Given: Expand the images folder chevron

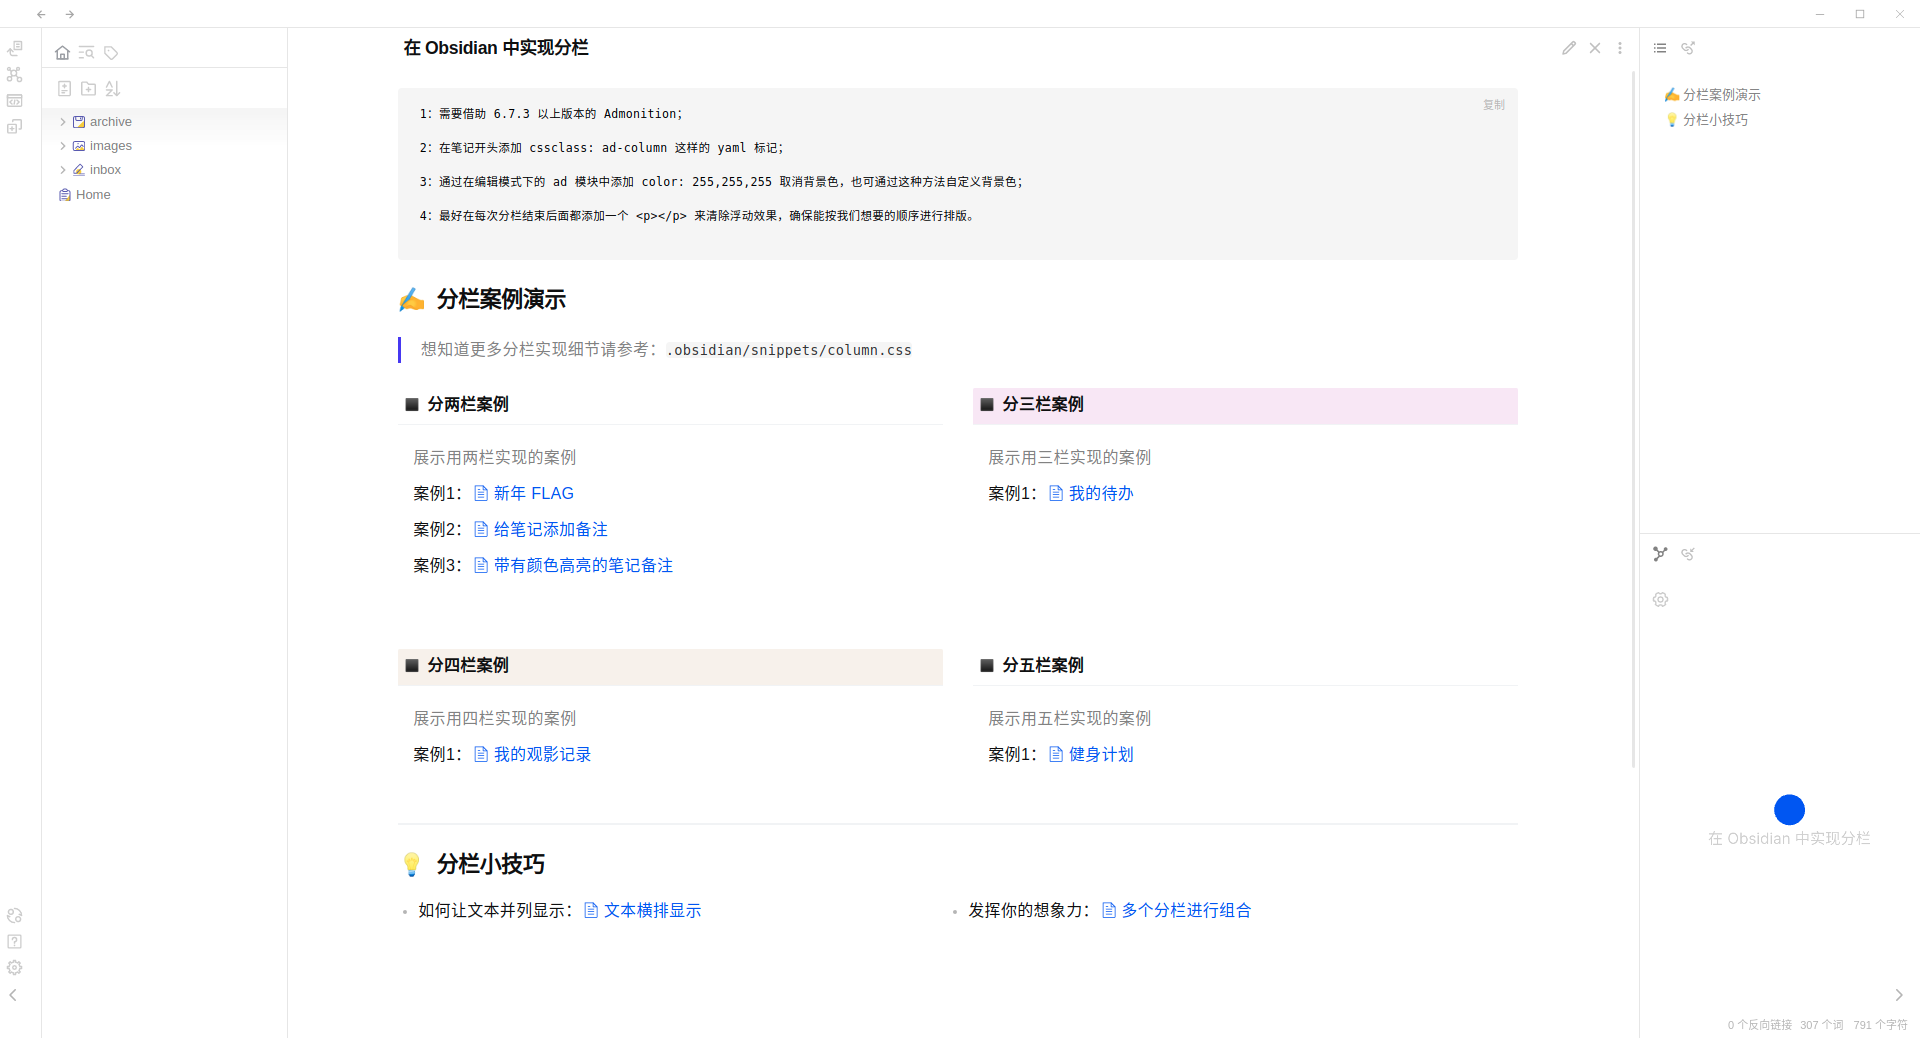Looking at the screenshot, I should (x=62, y=145).
